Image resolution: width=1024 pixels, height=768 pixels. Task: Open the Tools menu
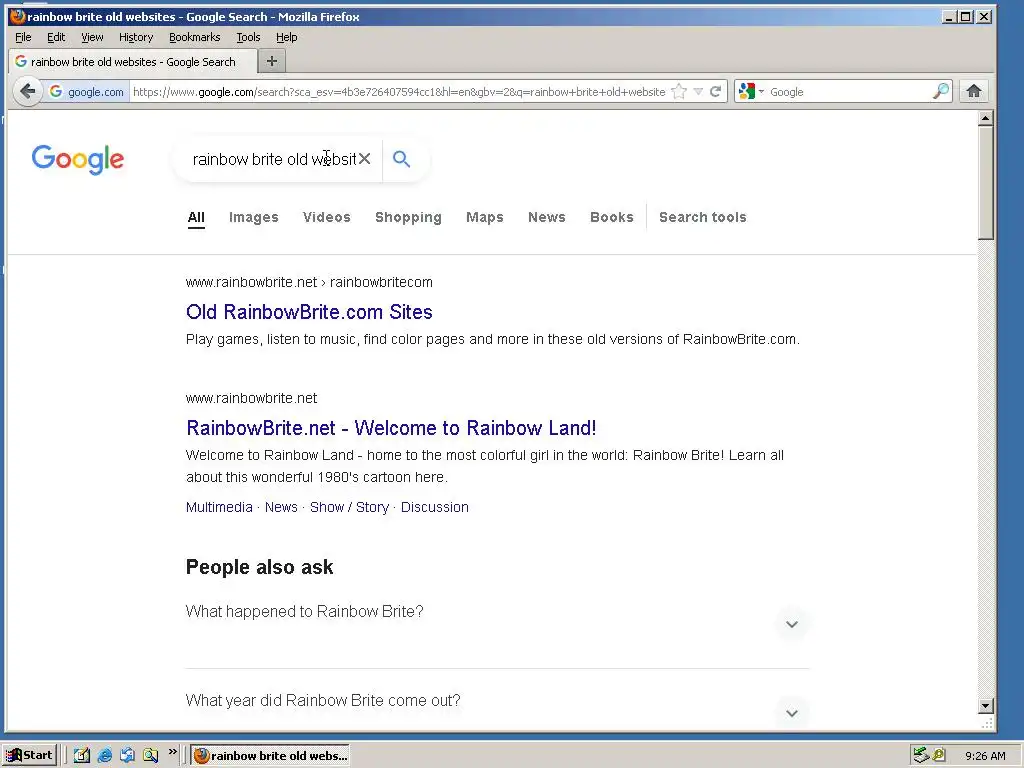coord(248,37)
